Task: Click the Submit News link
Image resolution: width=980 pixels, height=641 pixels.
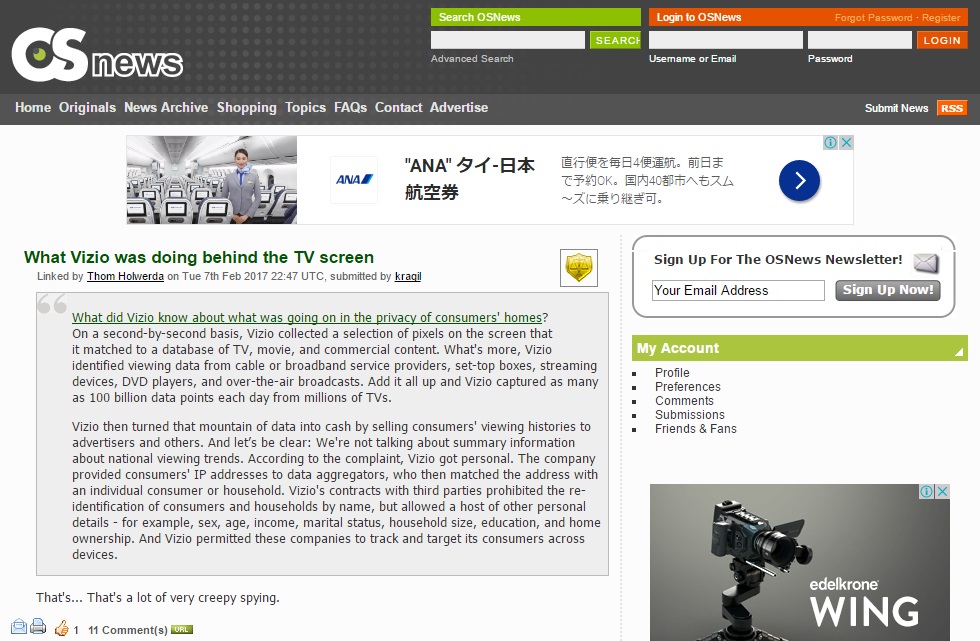Action: point(896,108)
